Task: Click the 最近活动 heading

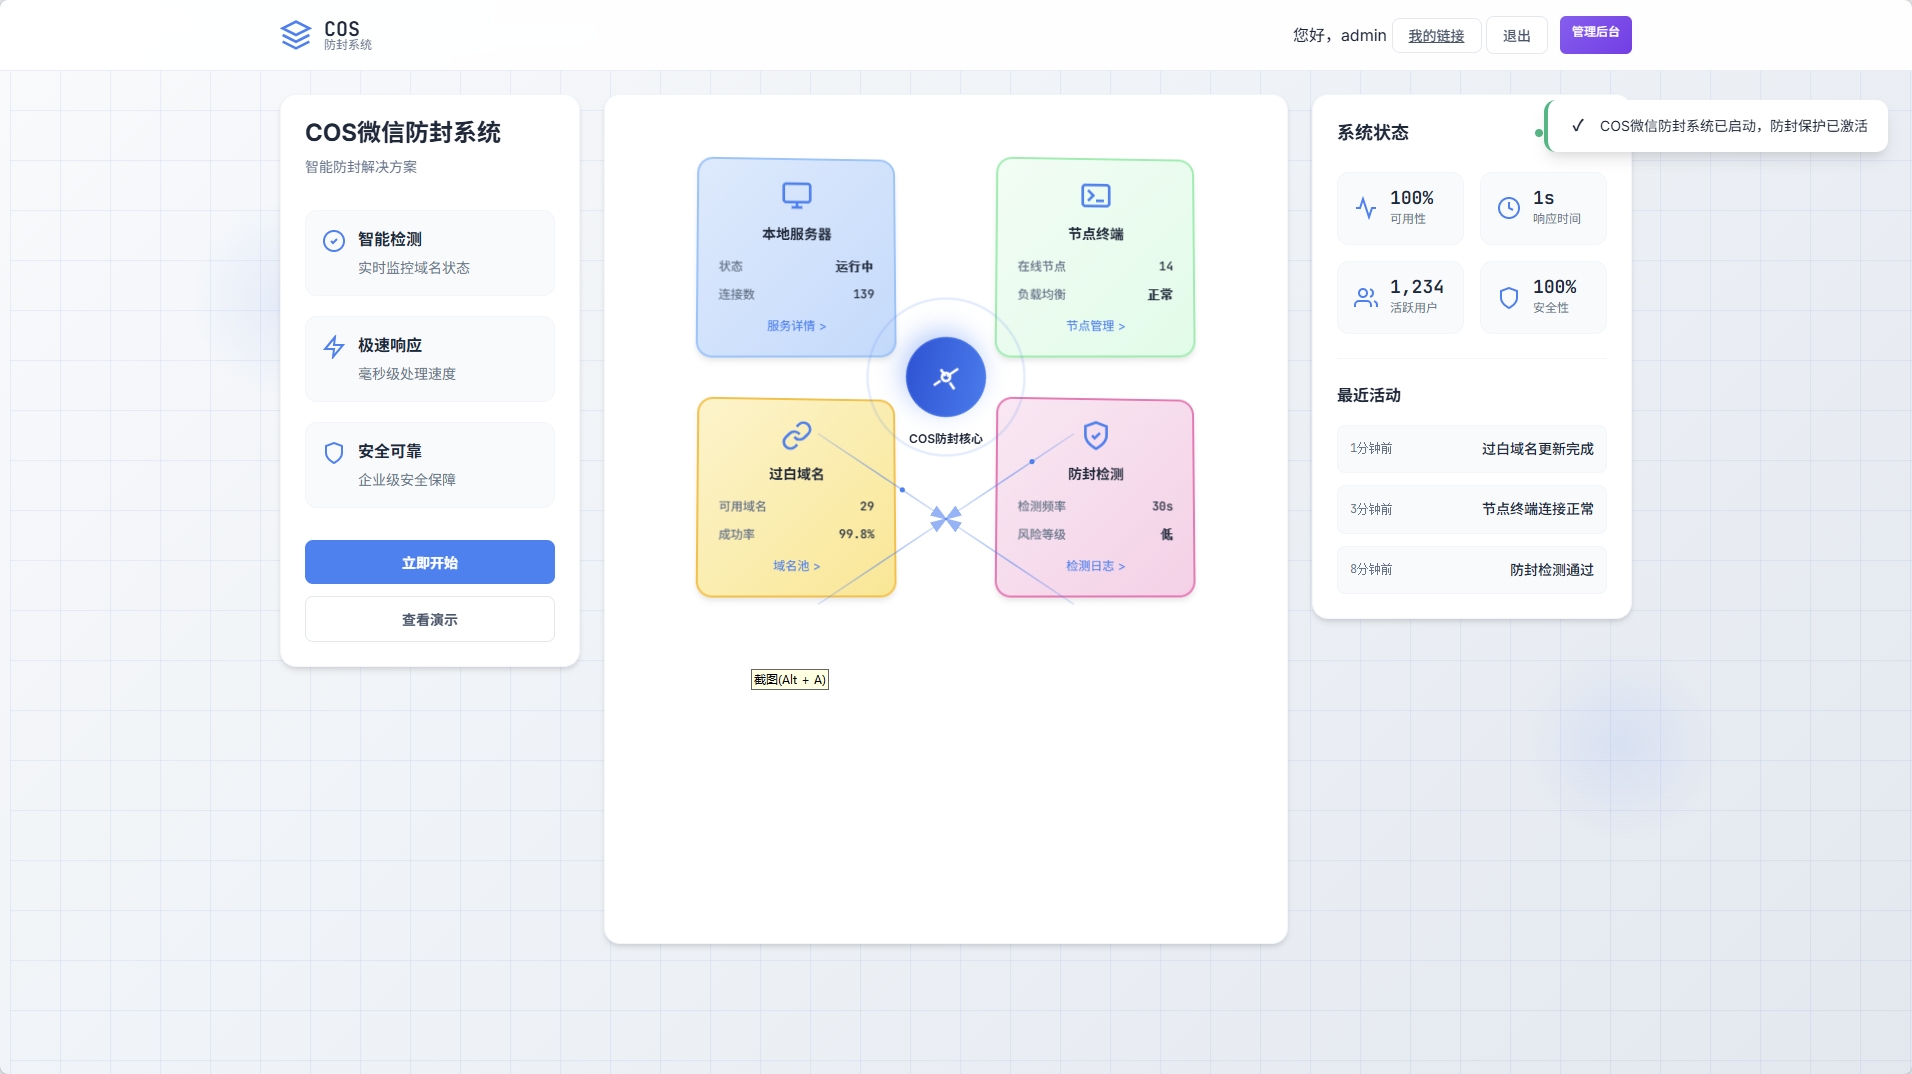Action: [1369, 395]
